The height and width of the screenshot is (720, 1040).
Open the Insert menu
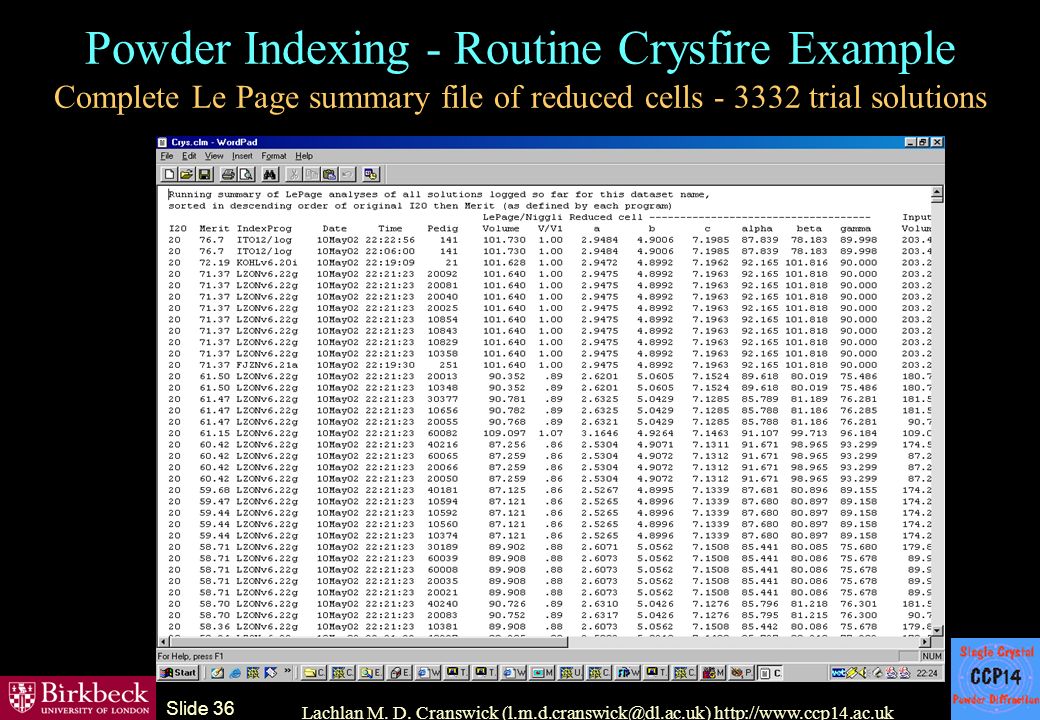pyautogui.click(x=242, y=156)
